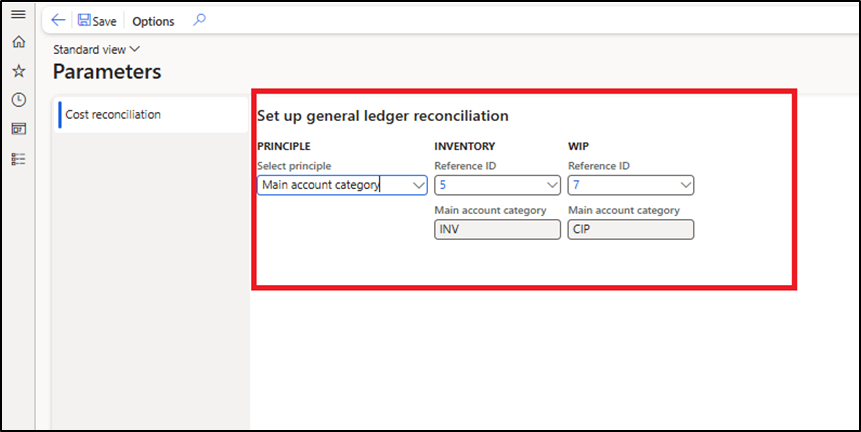
Task: Click the Set up general ledger reconciliation heading
Action: tap(383, 116)
